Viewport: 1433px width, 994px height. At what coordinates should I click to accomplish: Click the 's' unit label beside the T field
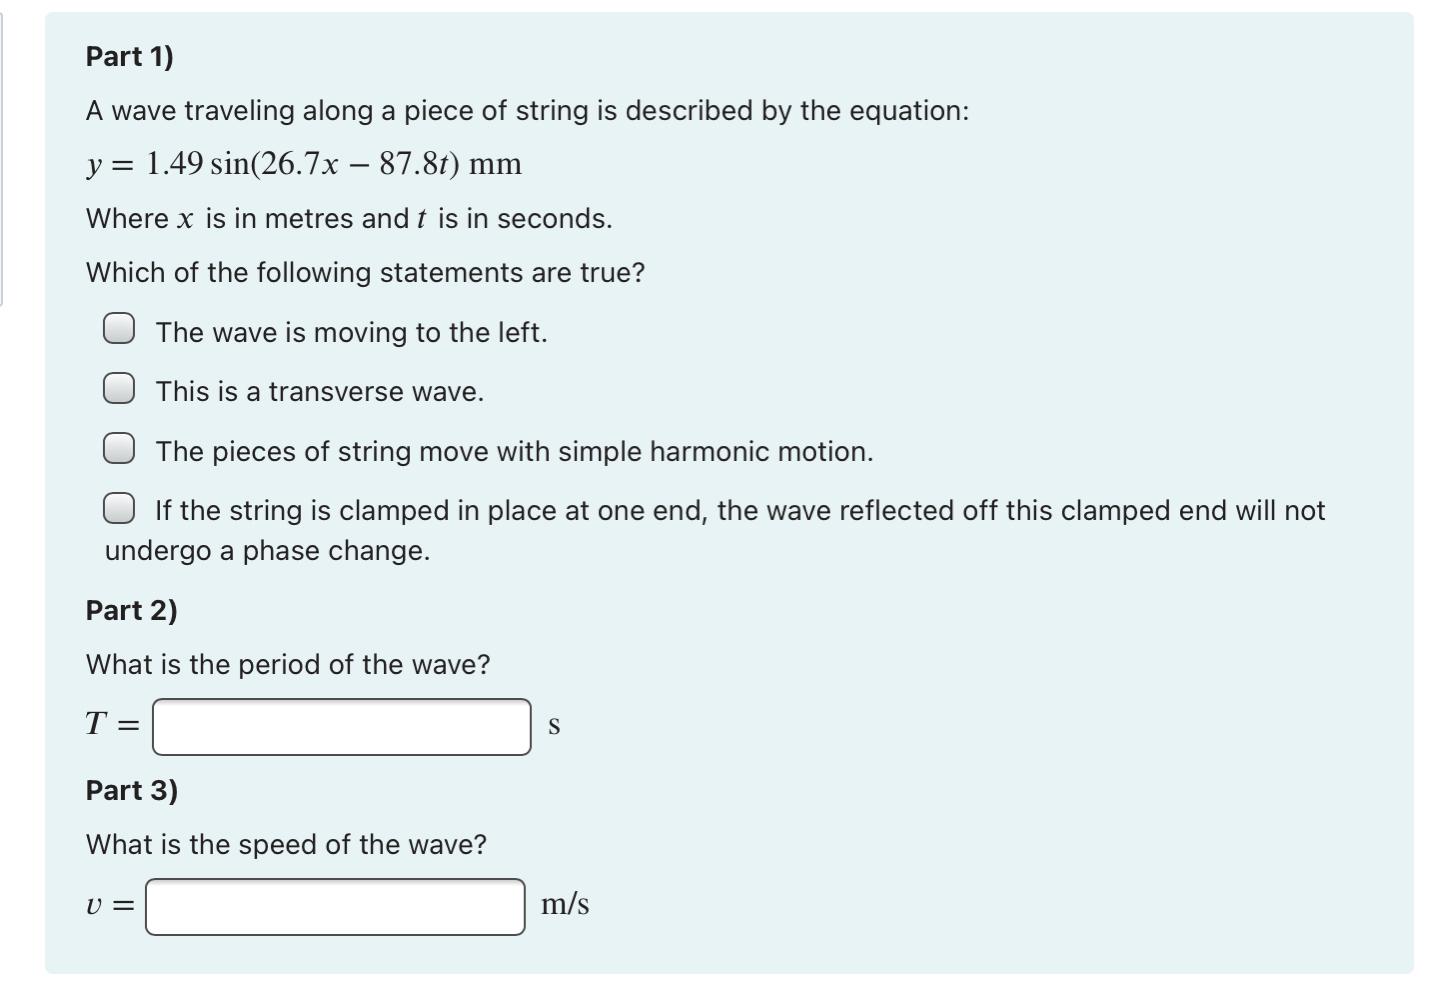(554, 724)
